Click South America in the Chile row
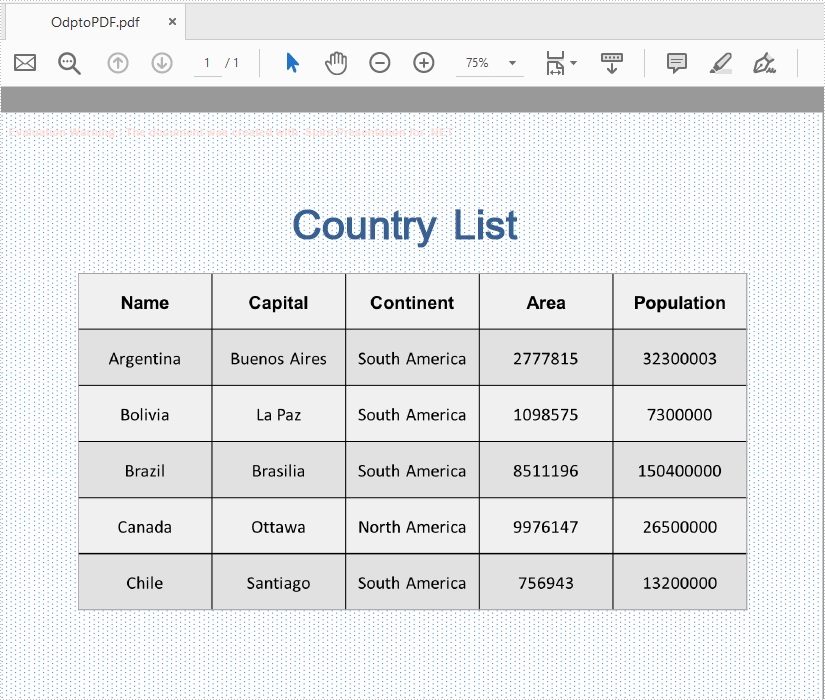This screenshot has height=700, width=825. click(412, 583)
